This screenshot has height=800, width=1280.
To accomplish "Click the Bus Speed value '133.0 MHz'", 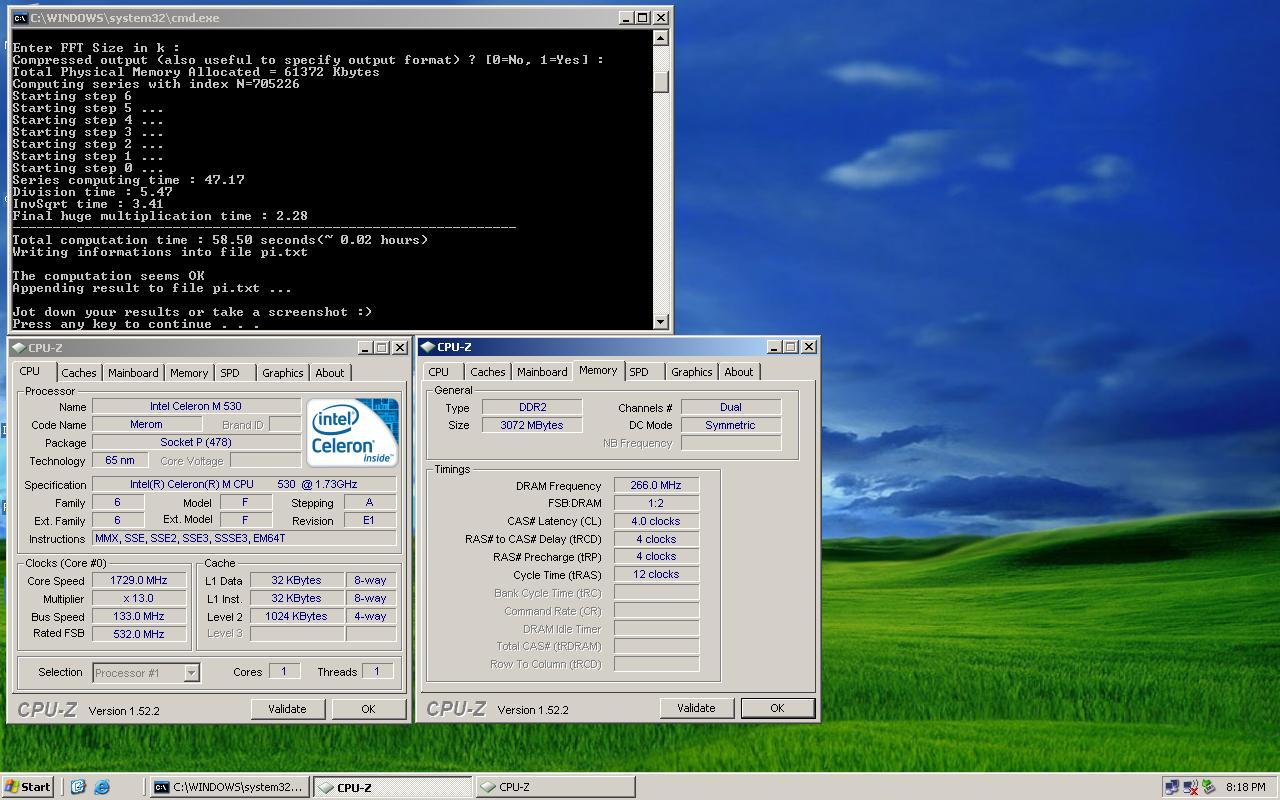I will pyautogui.click(x=139, y=616).
